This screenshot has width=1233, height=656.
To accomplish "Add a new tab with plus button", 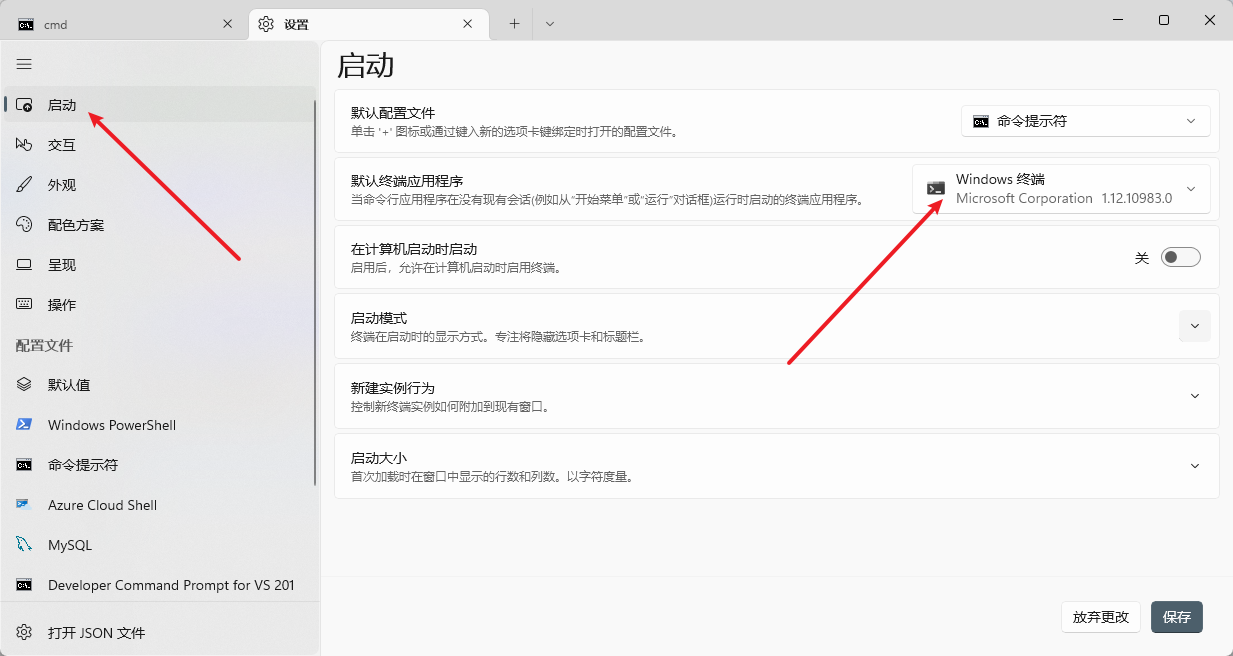I will point(514,24).
